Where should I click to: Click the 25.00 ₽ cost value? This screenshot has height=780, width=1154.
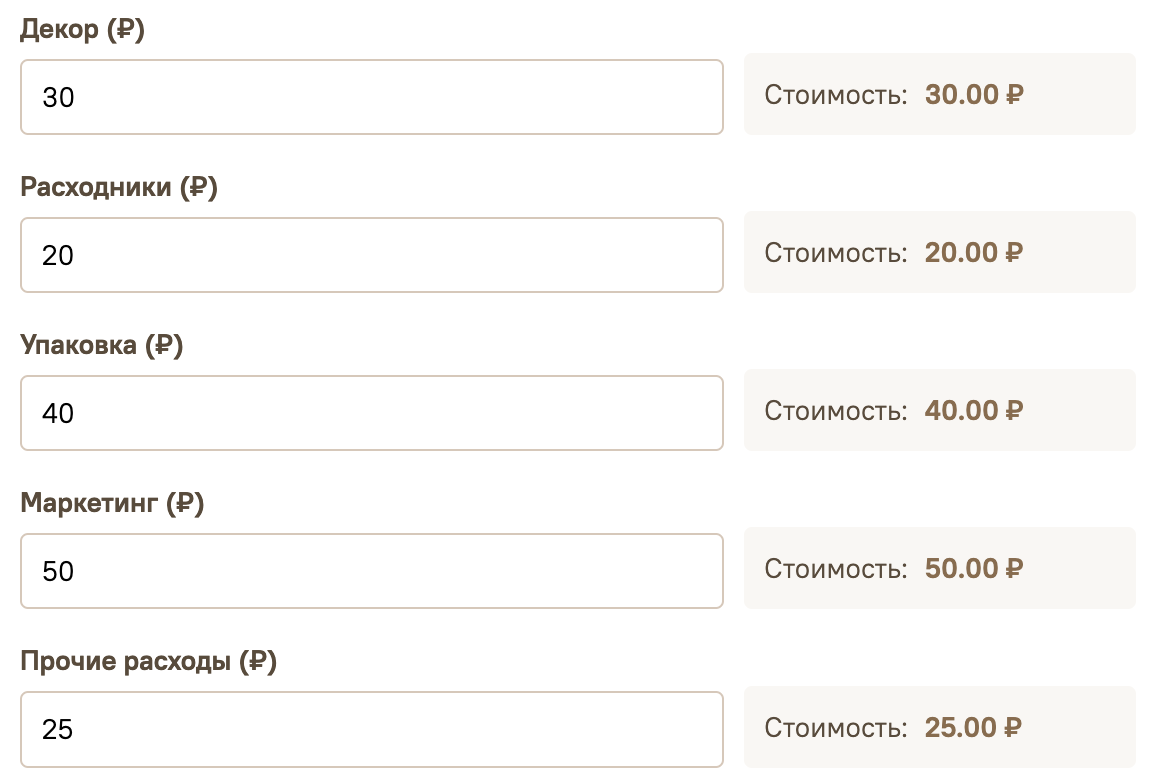tap(973, 727)
